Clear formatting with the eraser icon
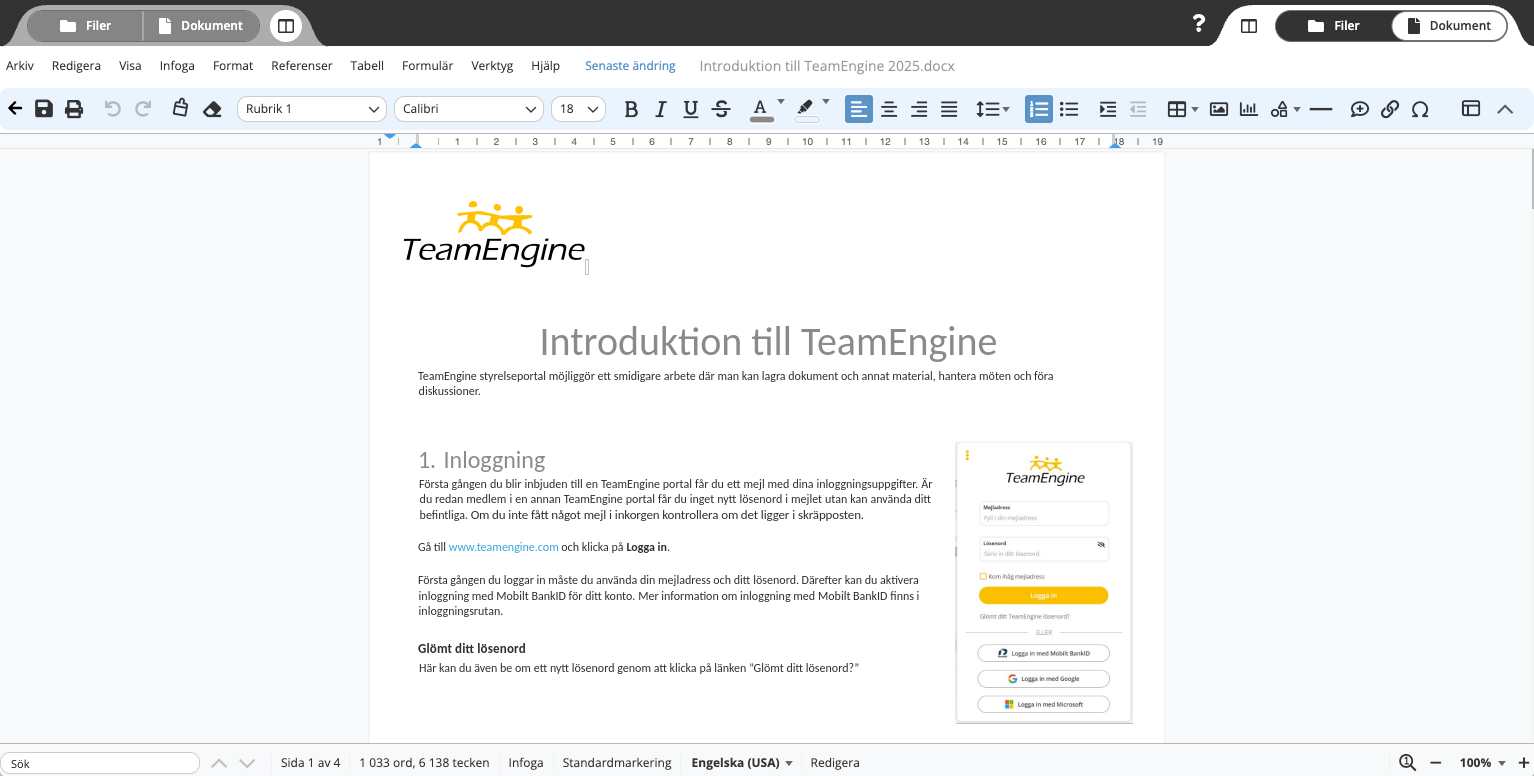 [212, 109]
